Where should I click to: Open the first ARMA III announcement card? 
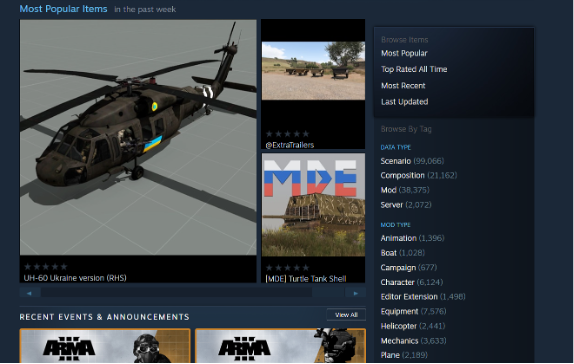pos(105,346)
